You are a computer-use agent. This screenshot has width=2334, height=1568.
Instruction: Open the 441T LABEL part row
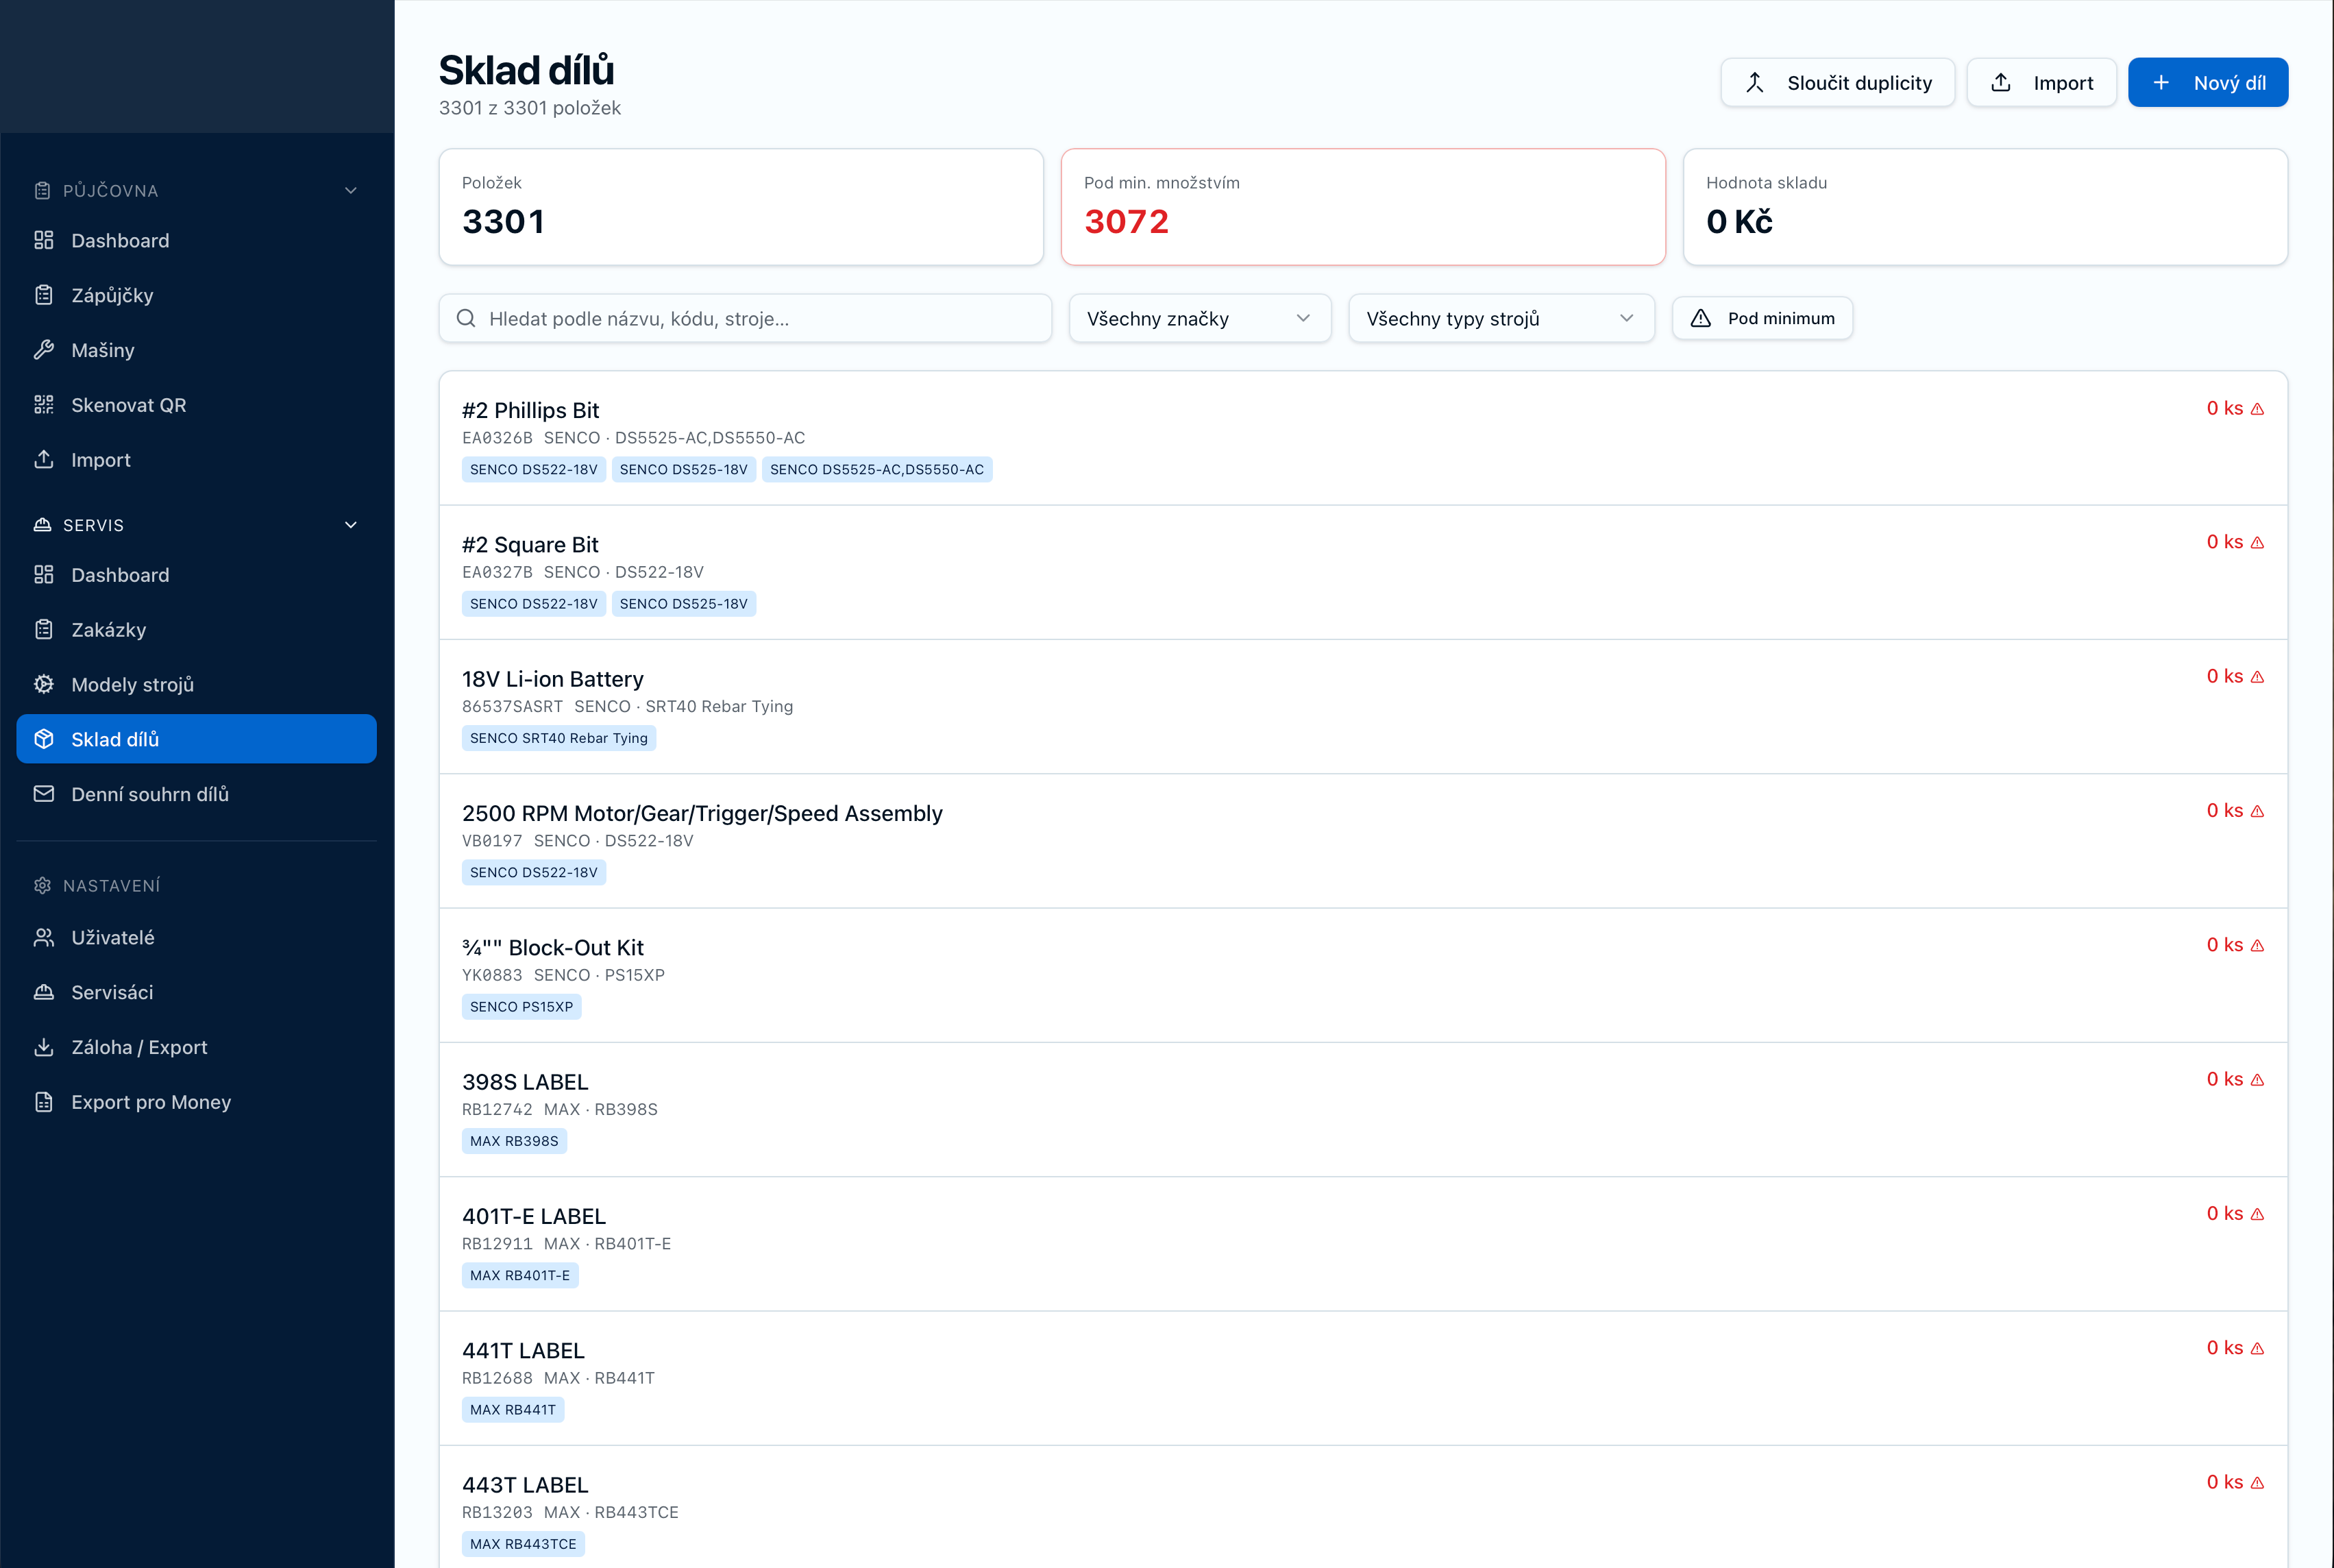(x=1363, y=1378)
